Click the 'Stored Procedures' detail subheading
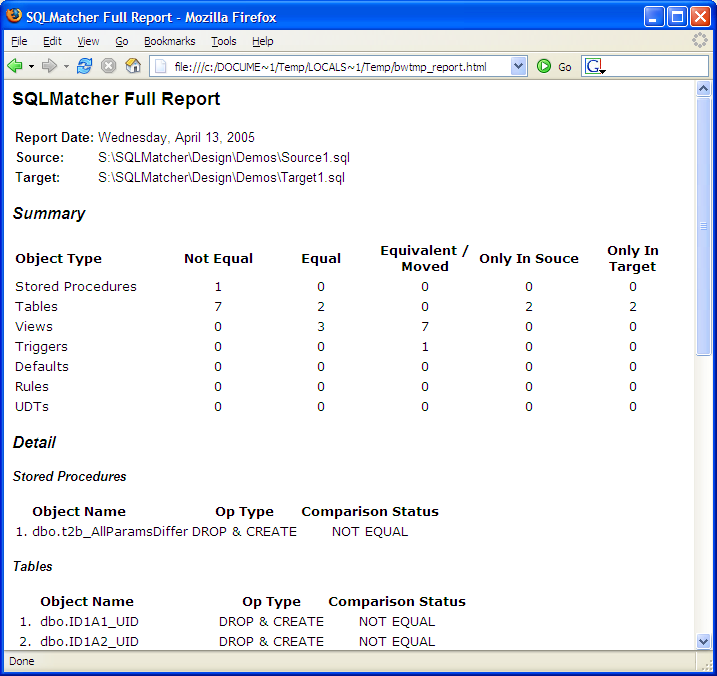 coord(70,477)
